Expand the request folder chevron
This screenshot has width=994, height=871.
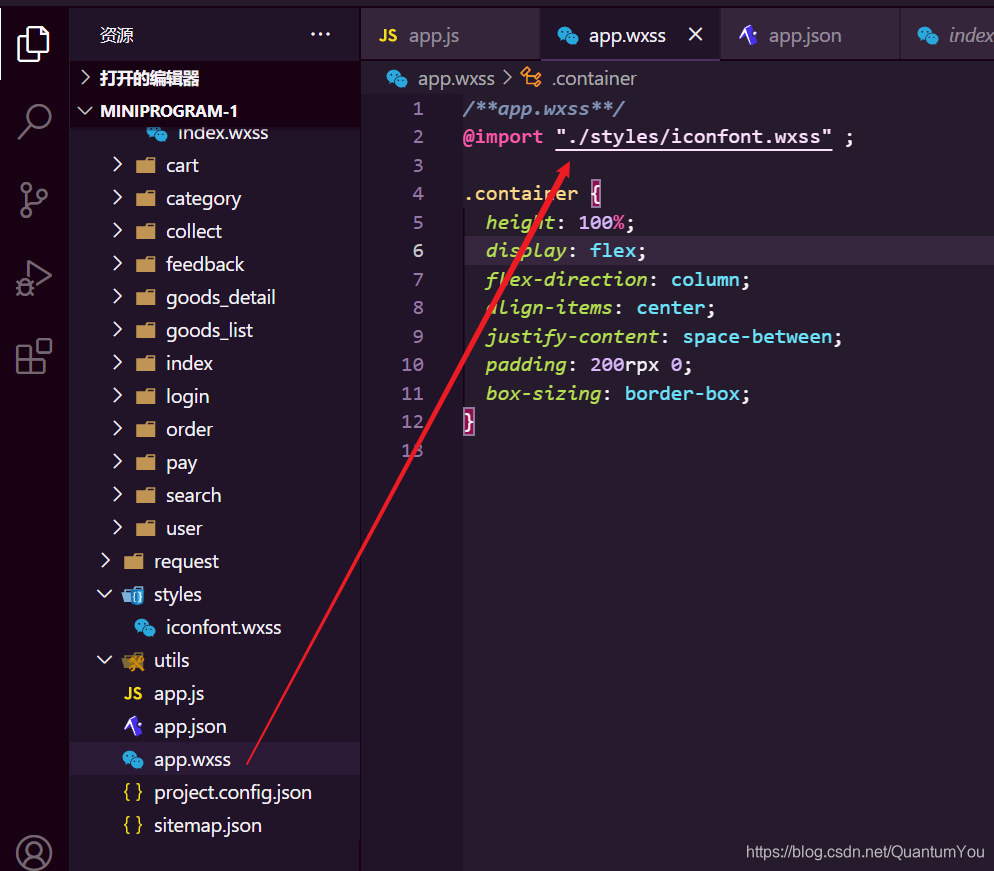[105, 560]
